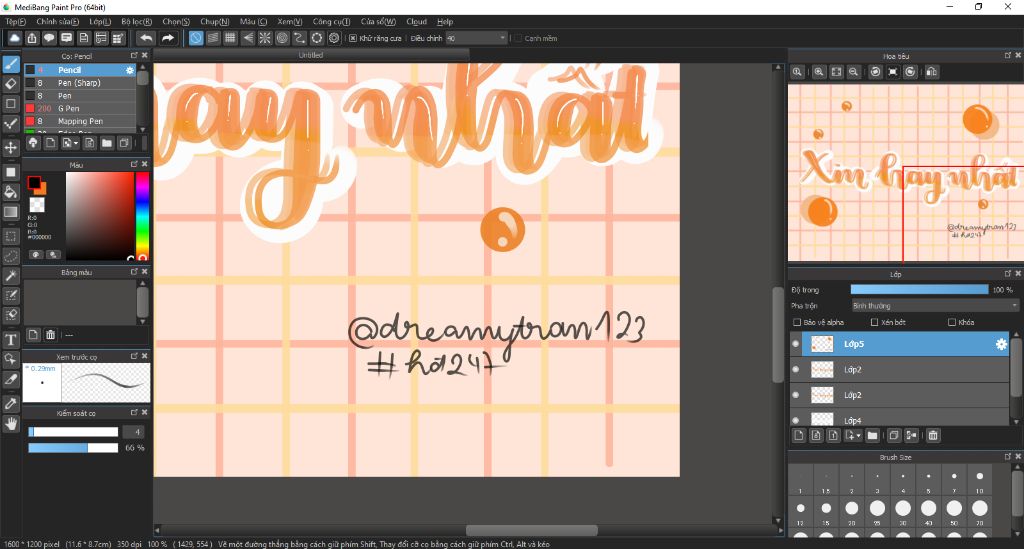Viewport: 1024px width, 549px height.
Task: Open the Bộ lọc menu
Action: coord(136,22)
